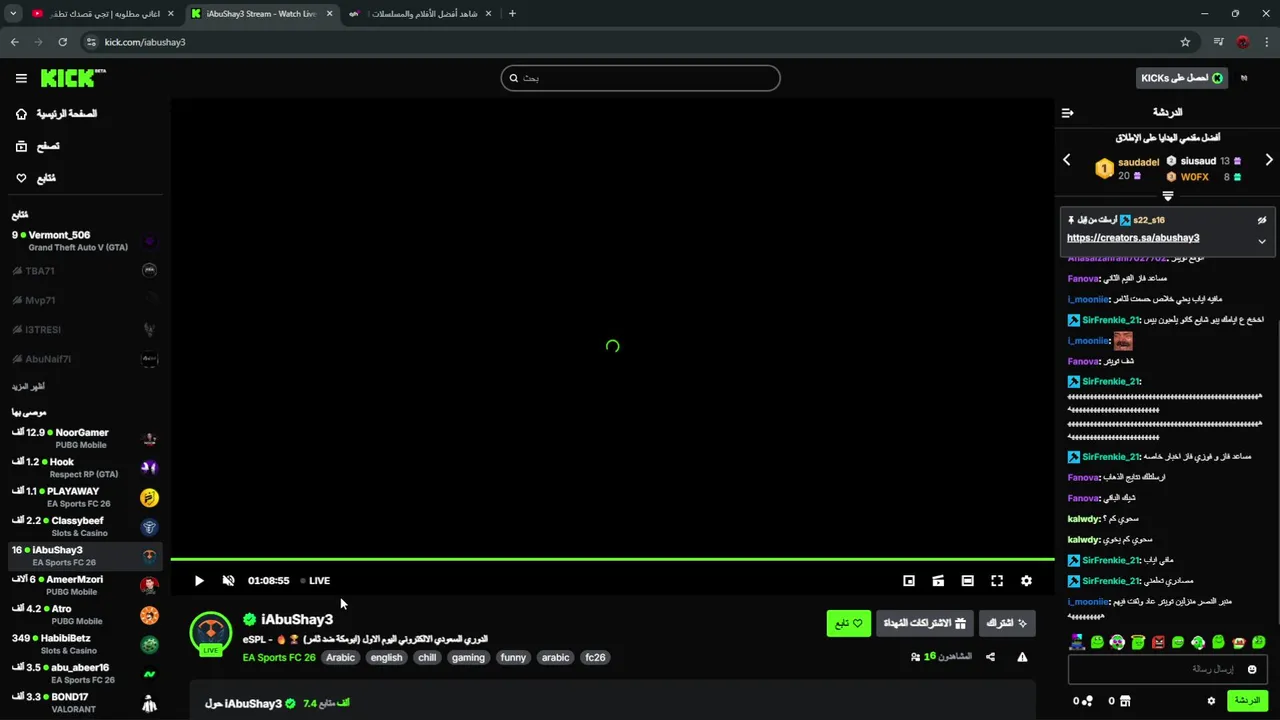Click the Get KICKs button
Viewport: 1280px width, 720px height.
click(x=1182, y=78)
